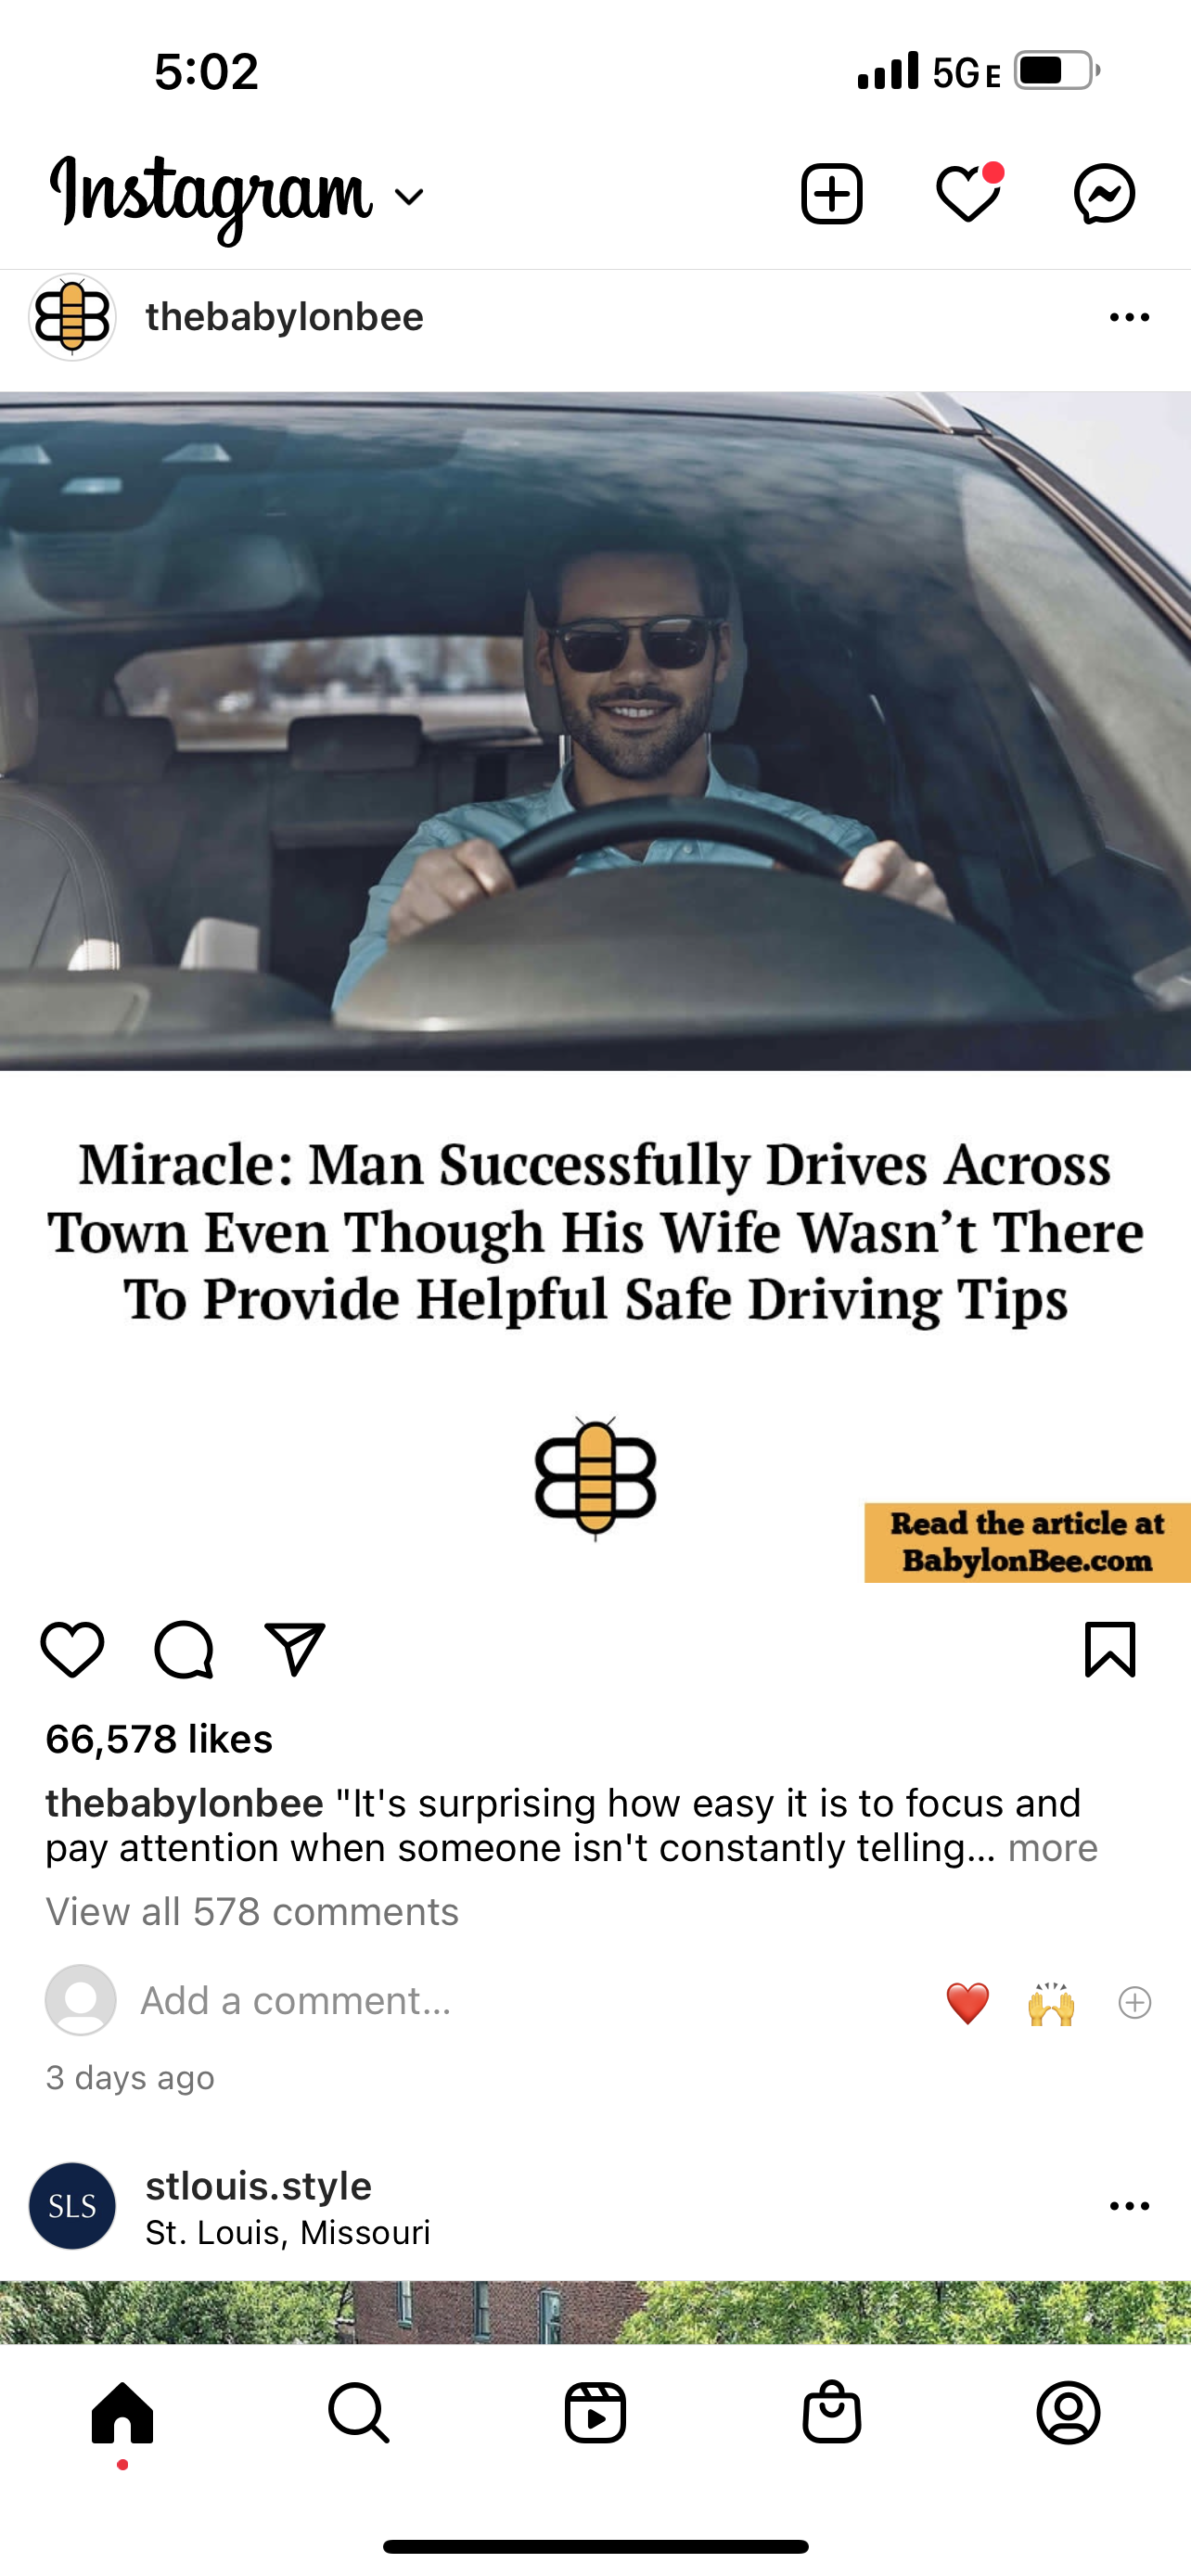Share the post with paper plane icon
1191x2576 pixels.
tap(295, 1648)
